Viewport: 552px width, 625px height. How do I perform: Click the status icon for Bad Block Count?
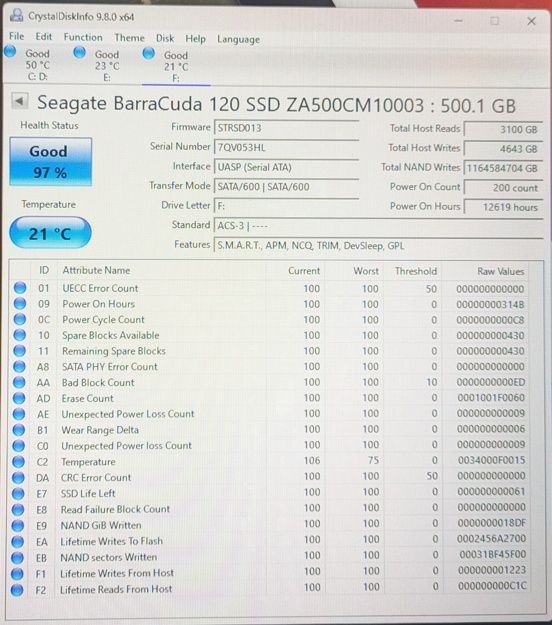click(19, 382)
